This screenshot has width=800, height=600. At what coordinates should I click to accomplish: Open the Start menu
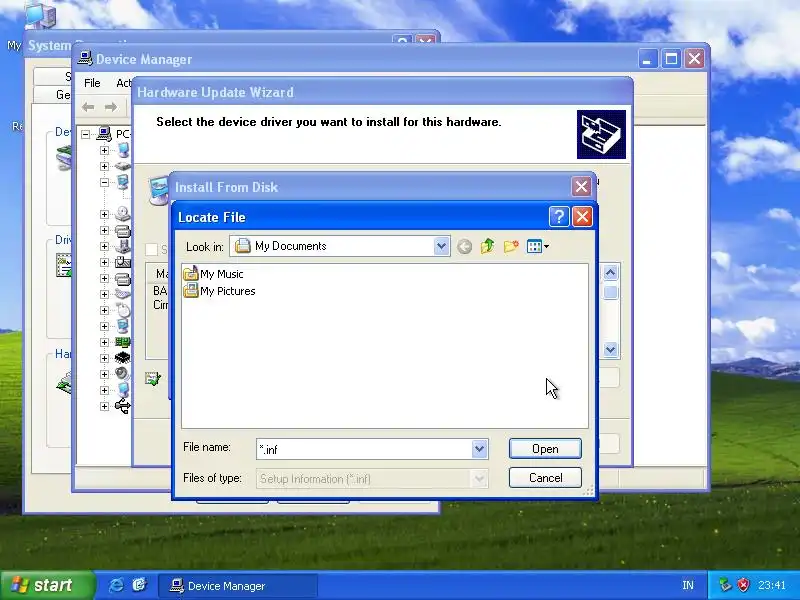[47, 585]
